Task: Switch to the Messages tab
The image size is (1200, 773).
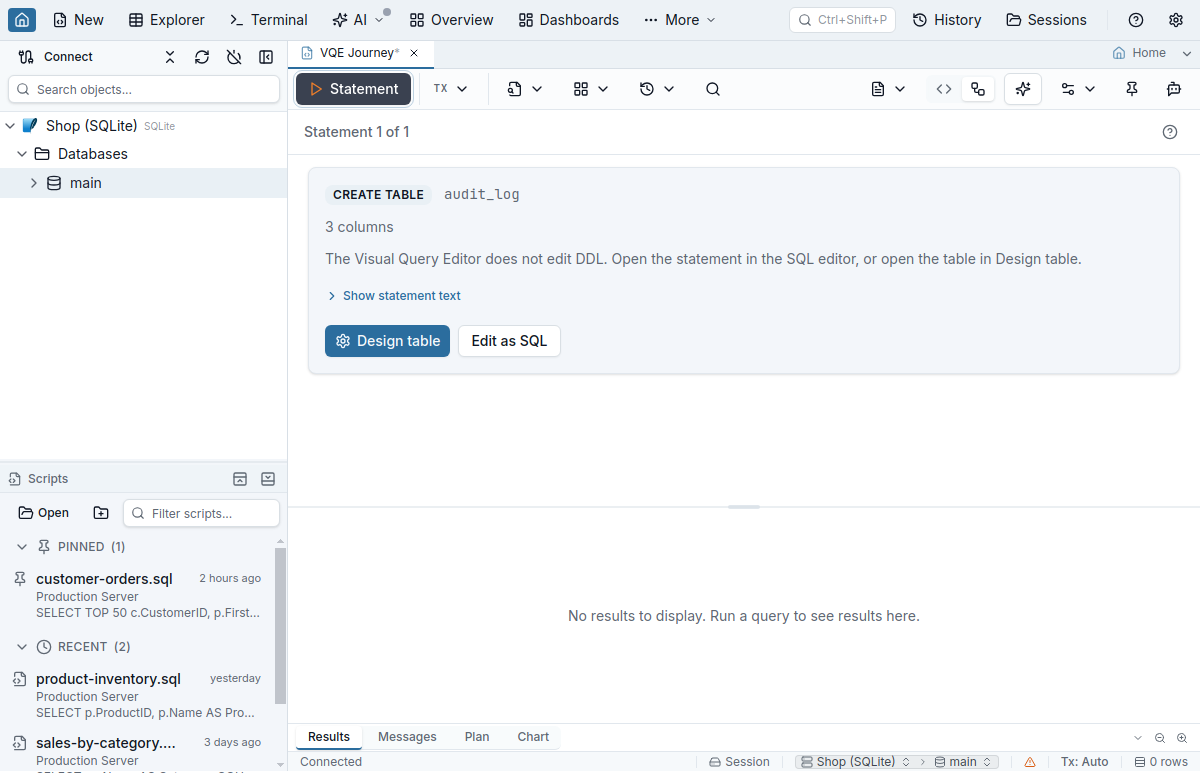Action: (407, 737)
